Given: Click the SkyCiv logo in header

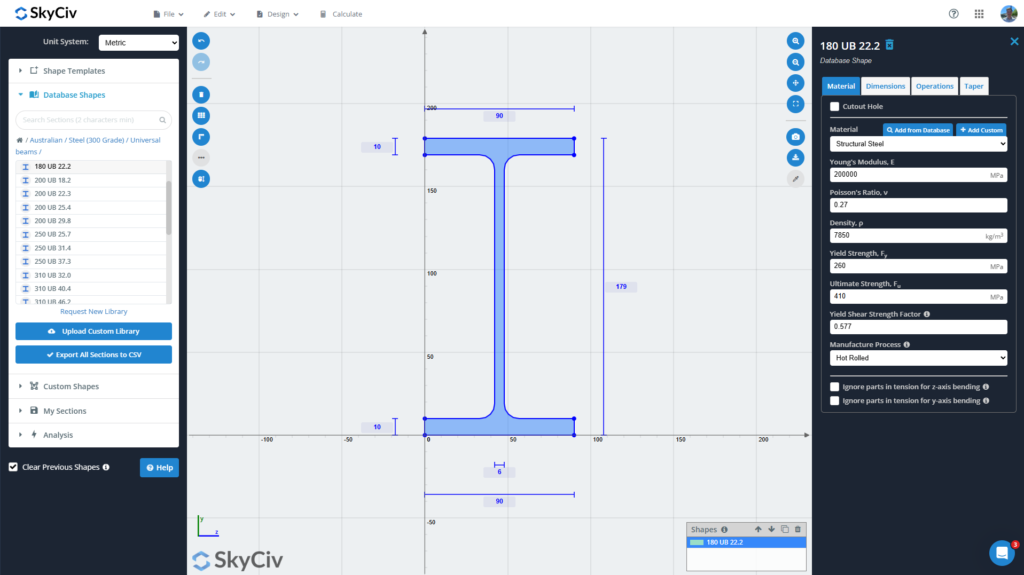Looking at the screenshot, I should (x=46, y=13).
